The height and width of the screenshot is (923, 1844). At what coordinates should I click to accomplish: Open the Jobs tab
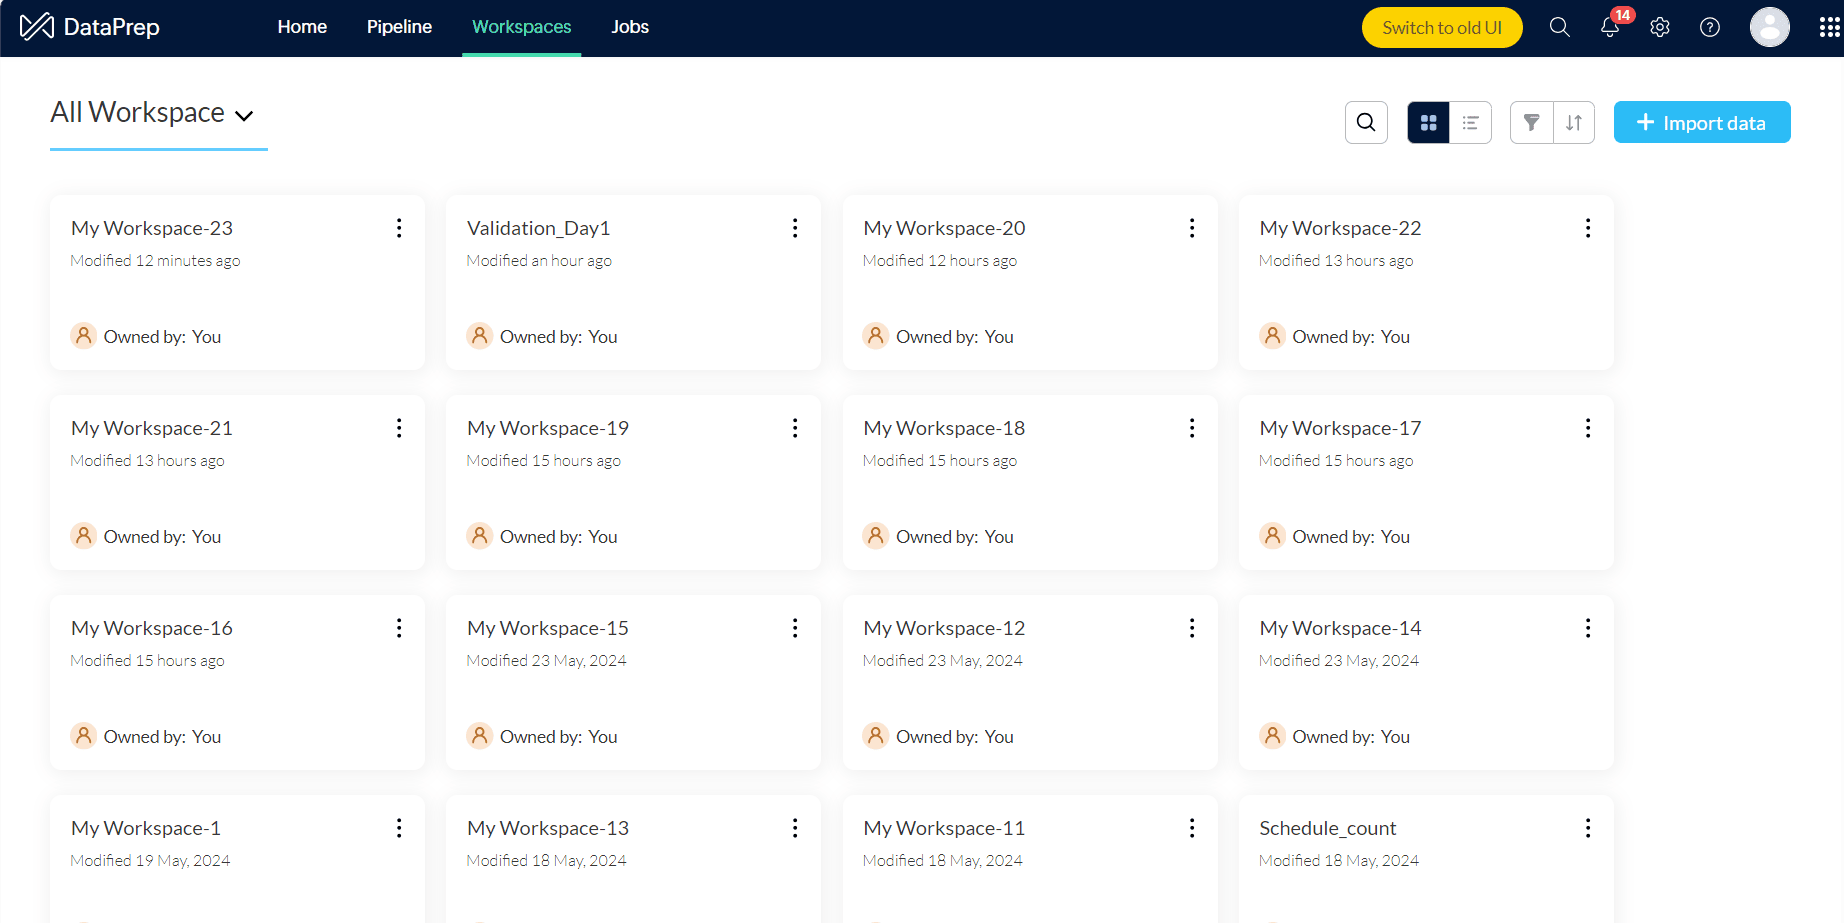pyautogui.click(x=630, y=27)
